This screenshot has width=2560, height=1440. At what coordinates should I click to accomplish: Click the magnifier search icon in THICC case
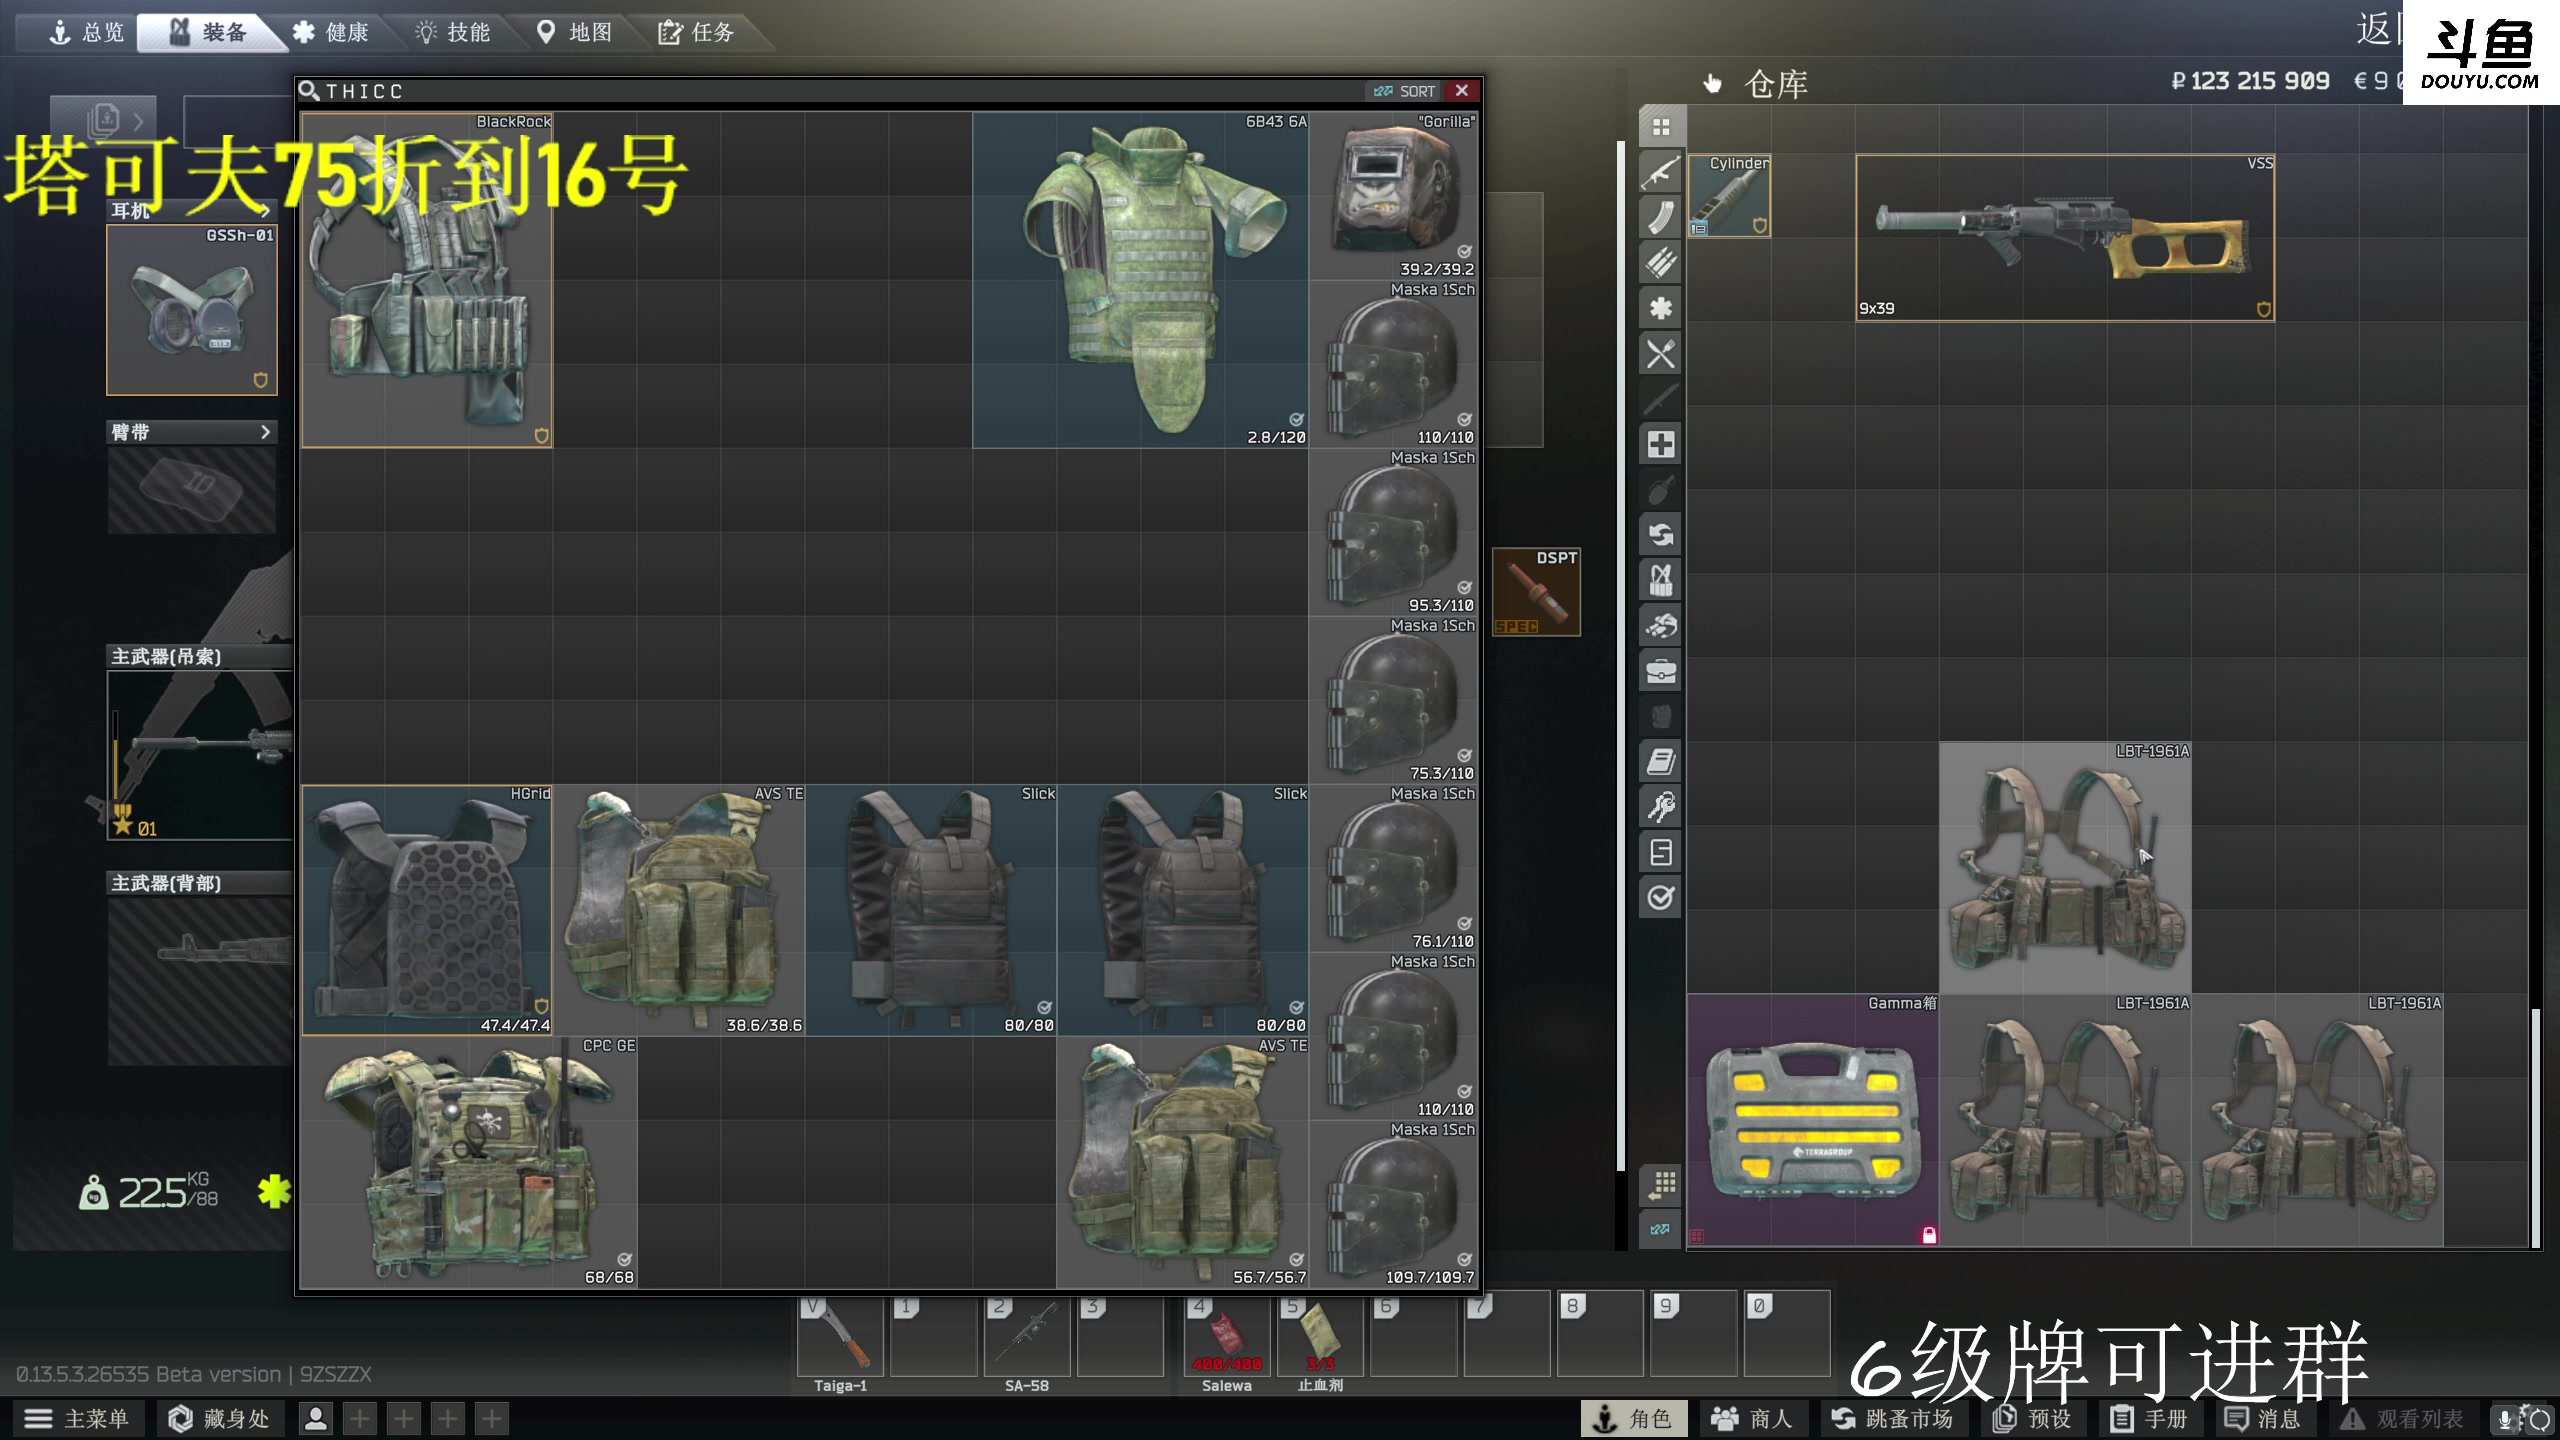click(309, 91)
